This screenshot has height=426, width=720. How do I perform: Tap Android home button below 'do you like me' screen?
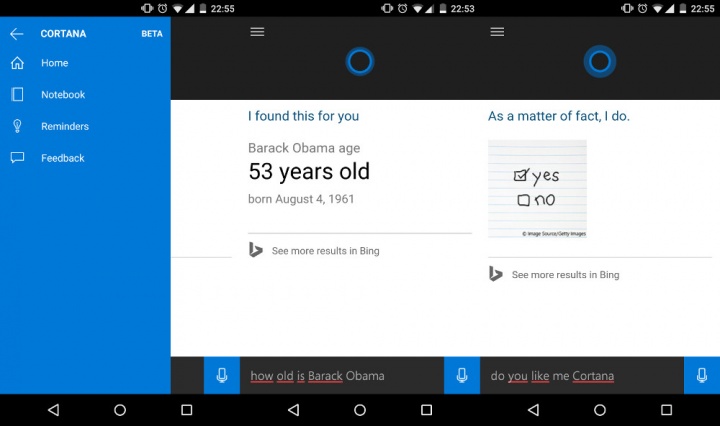coord(600,410)
